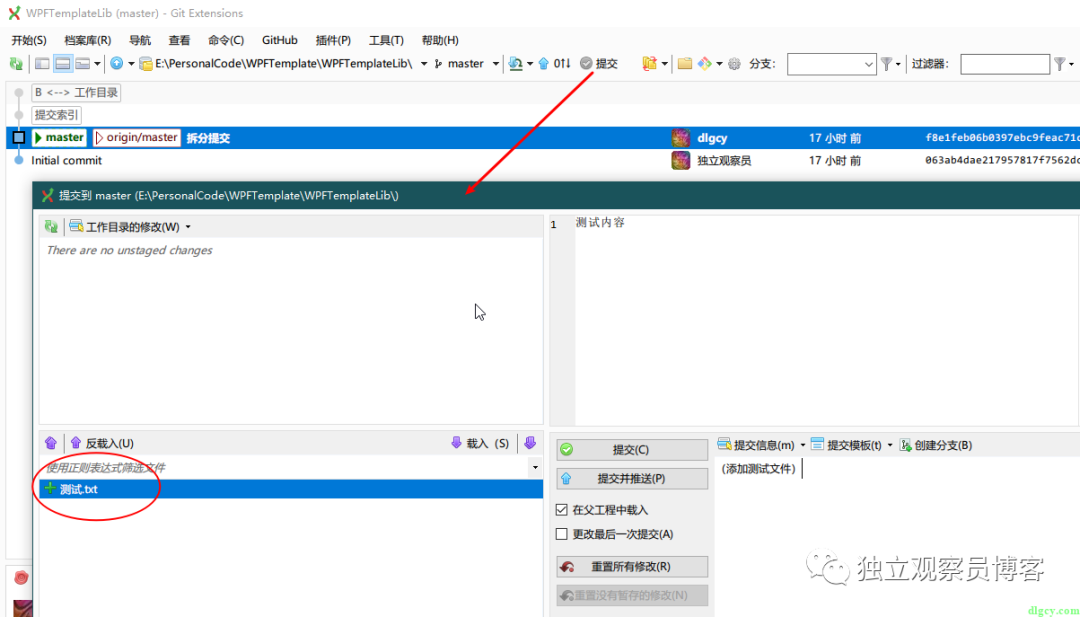Open the 命令(C) menu

coord(225,40)
